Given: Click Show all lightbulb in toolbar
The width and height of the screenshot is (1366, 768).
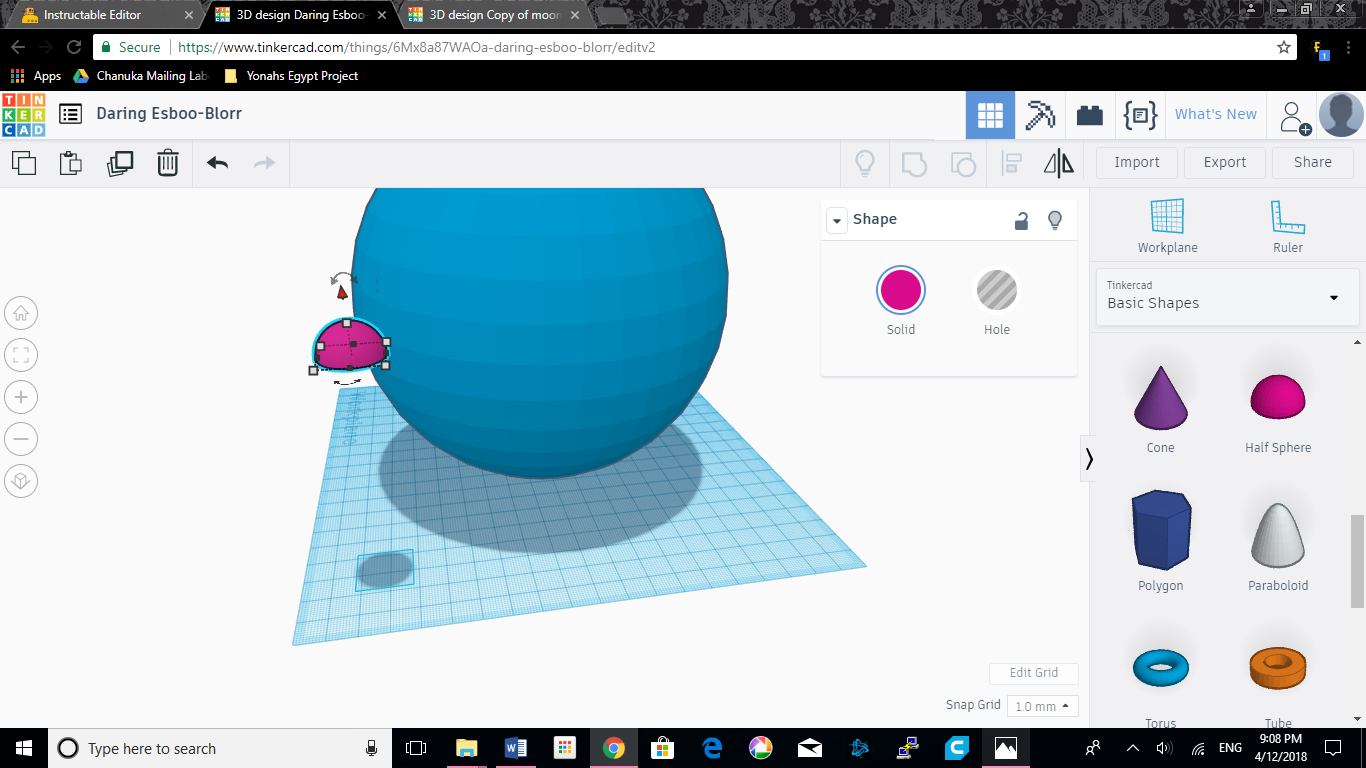Looking at the screenshot, I should (865, 163).
